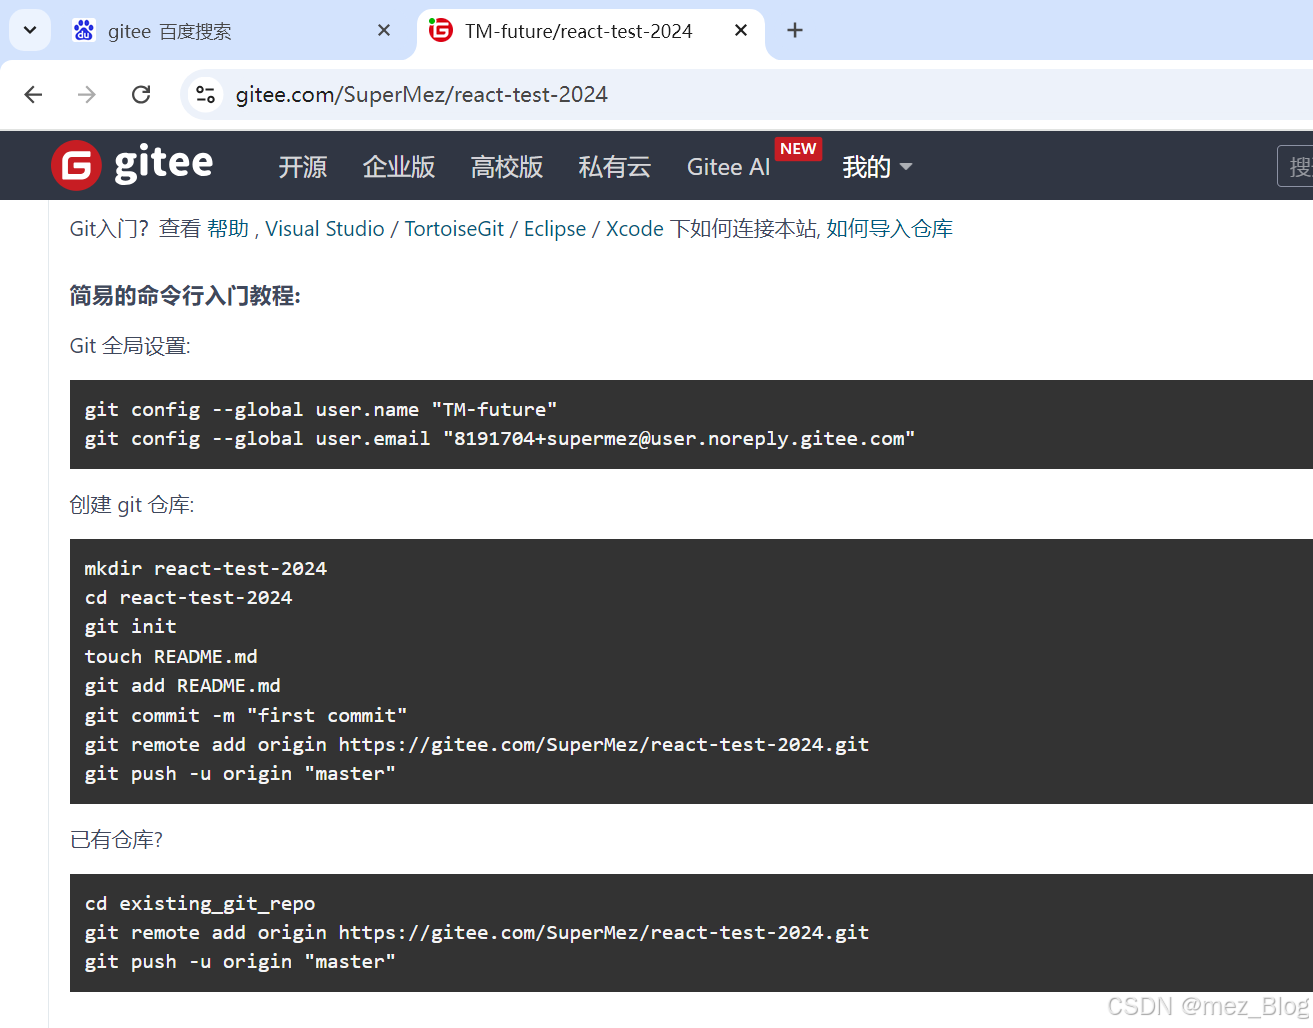Open the TortoiseGit link

(x=454, y=229)
